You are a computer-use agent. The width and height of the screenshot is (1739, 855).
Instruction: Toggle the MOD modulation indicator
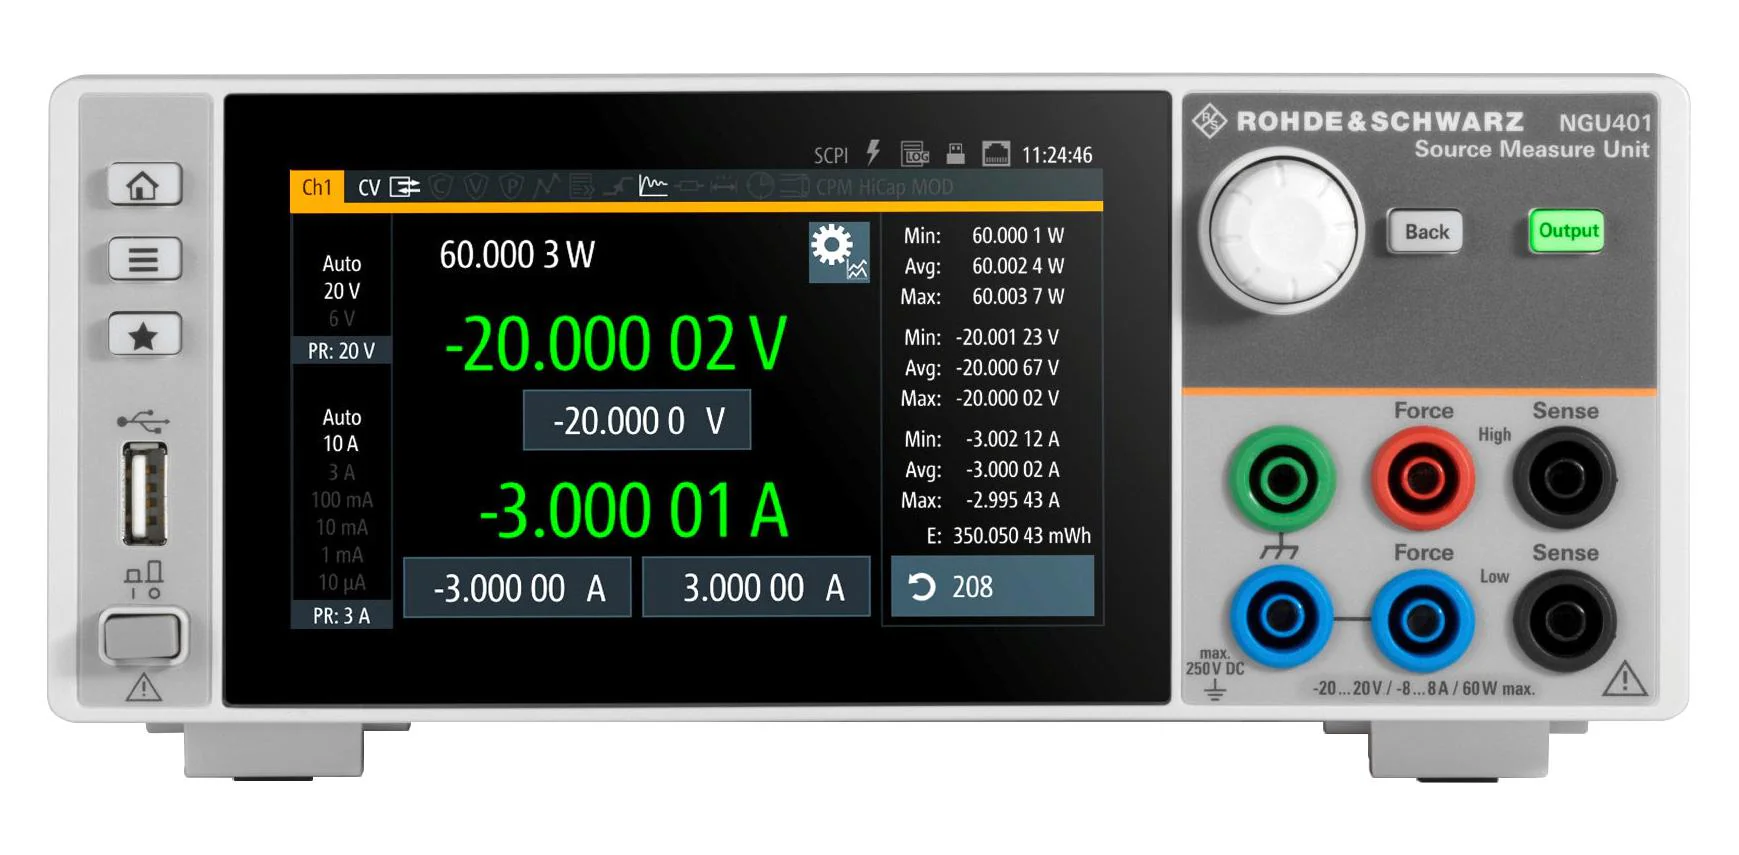[931, 187]
